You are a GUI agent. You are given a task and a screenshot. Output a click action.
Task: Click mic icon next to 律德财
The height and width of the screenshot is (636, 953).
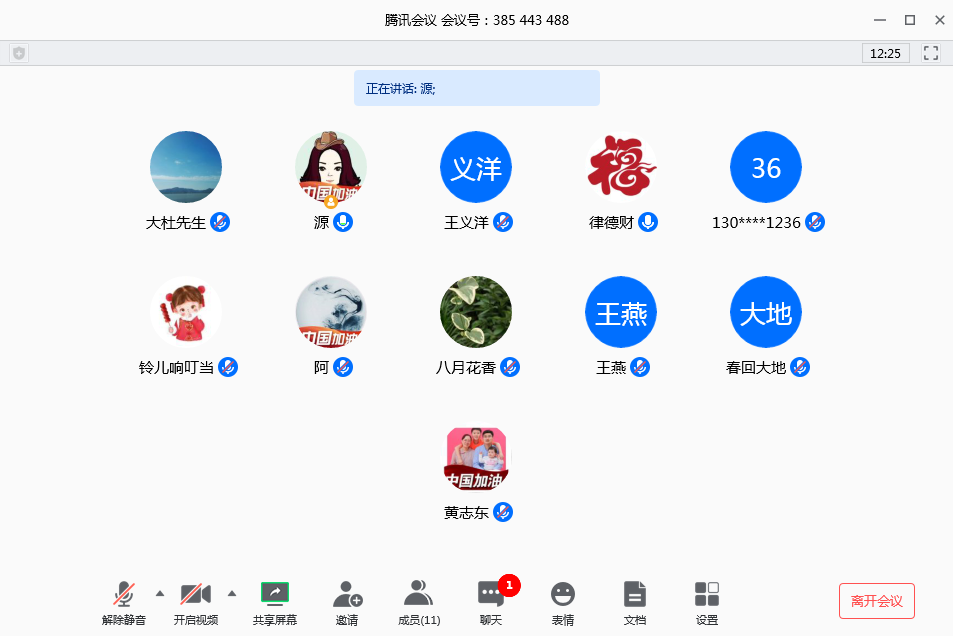(x=648, y=223)
